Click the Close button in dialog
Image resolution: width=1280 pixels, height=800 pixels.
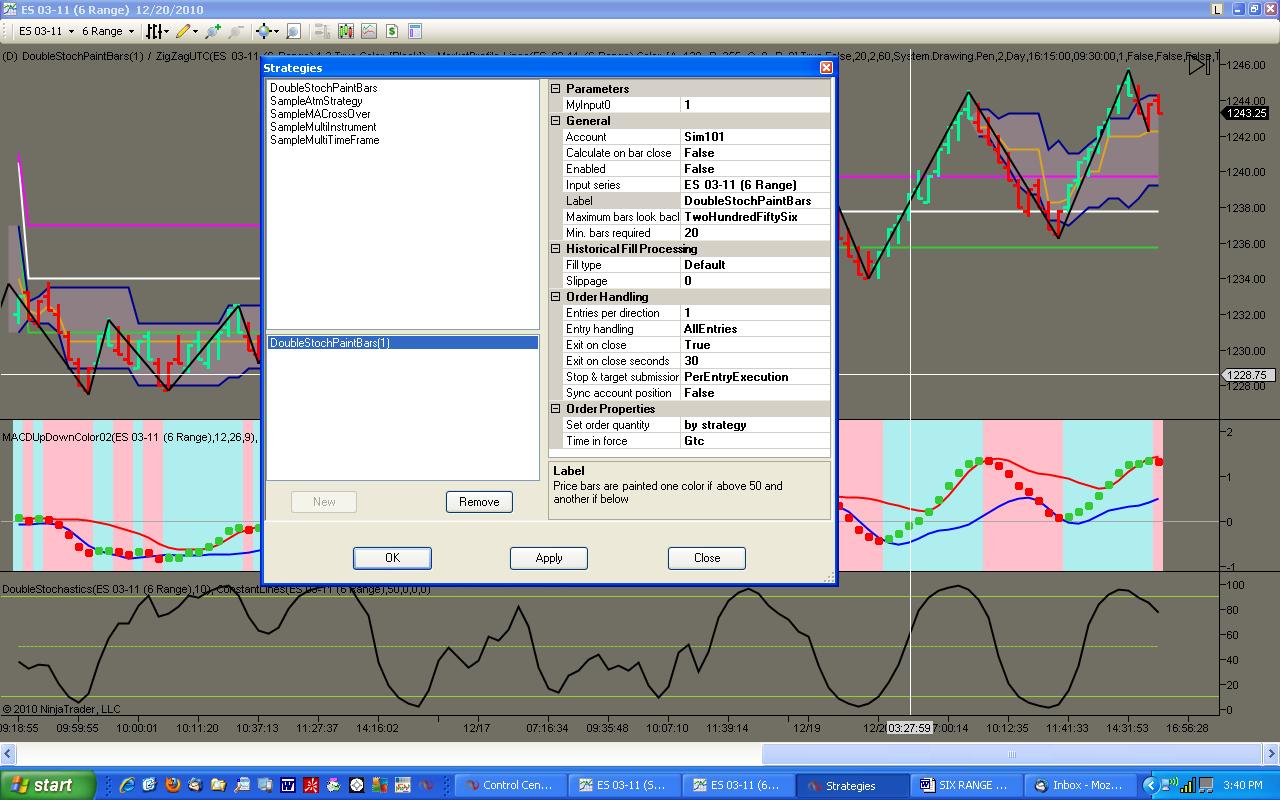coord(707,558)
